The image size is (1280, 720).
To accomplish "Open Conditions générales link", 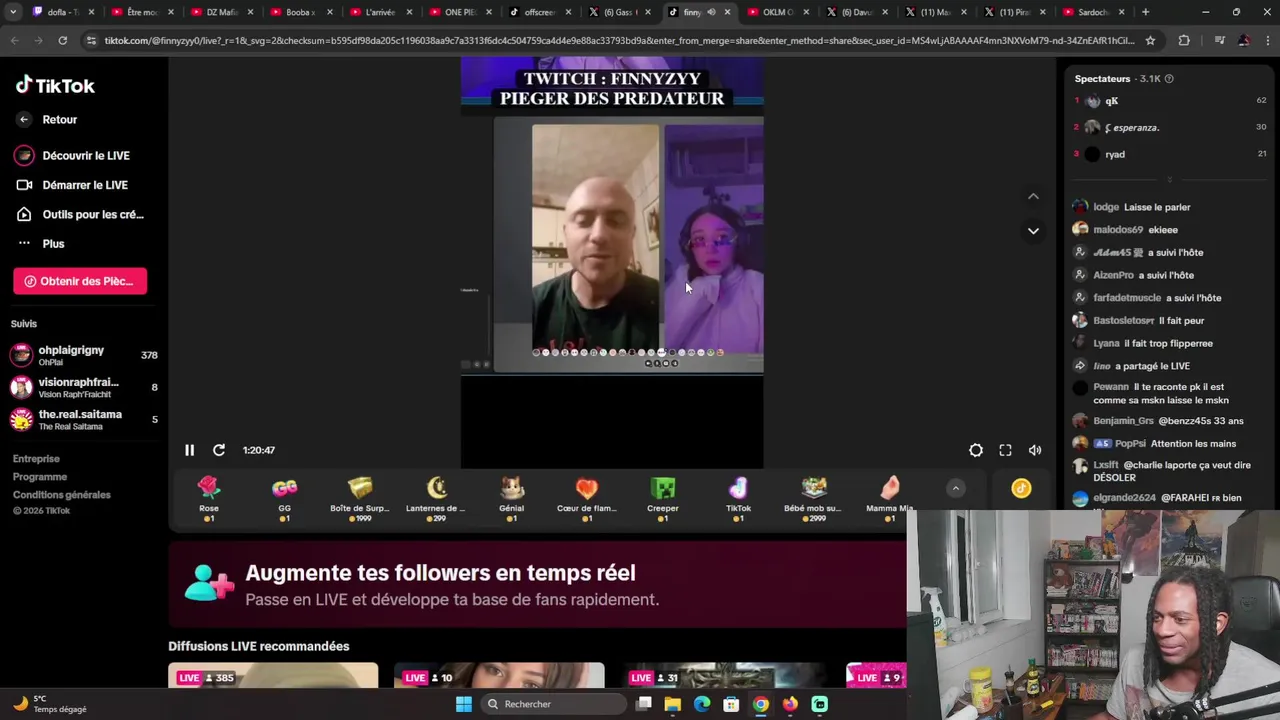I will [62, 495].
